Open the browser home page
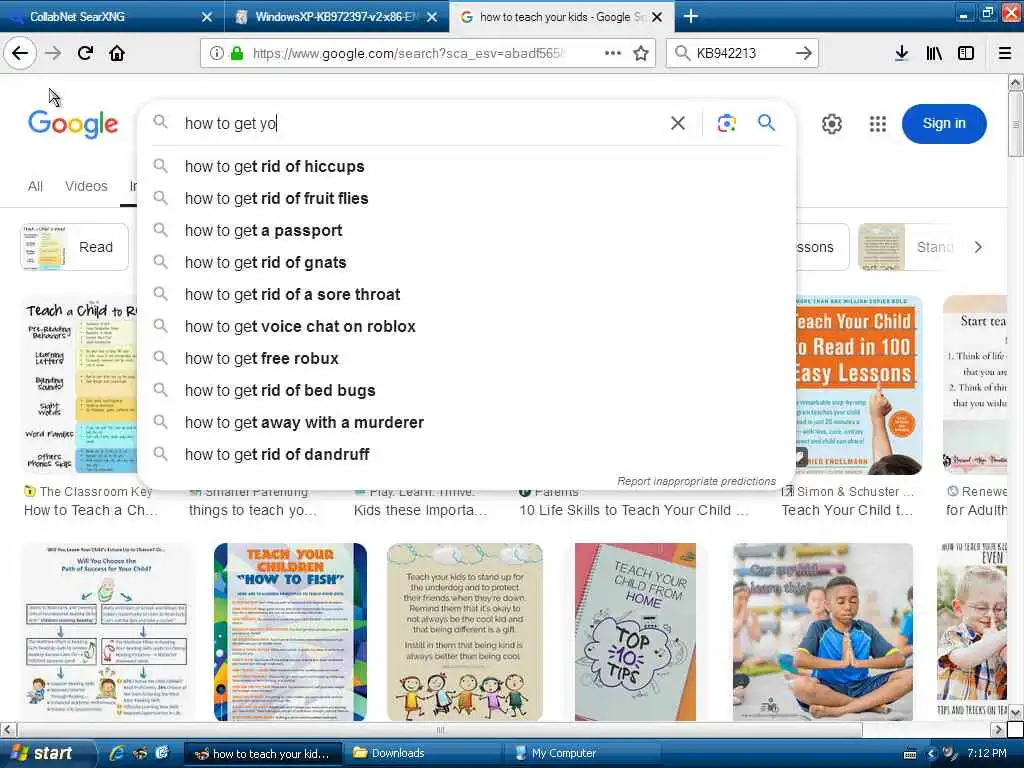 pos(117,53)
